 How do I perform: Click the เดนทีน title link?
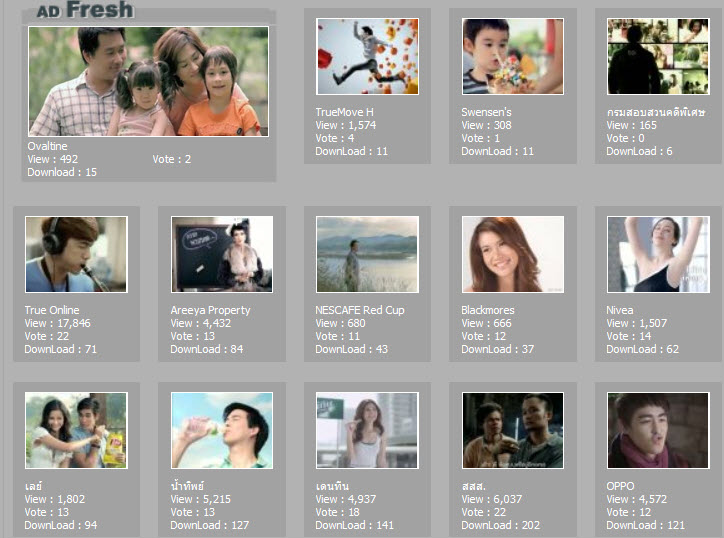332,486
